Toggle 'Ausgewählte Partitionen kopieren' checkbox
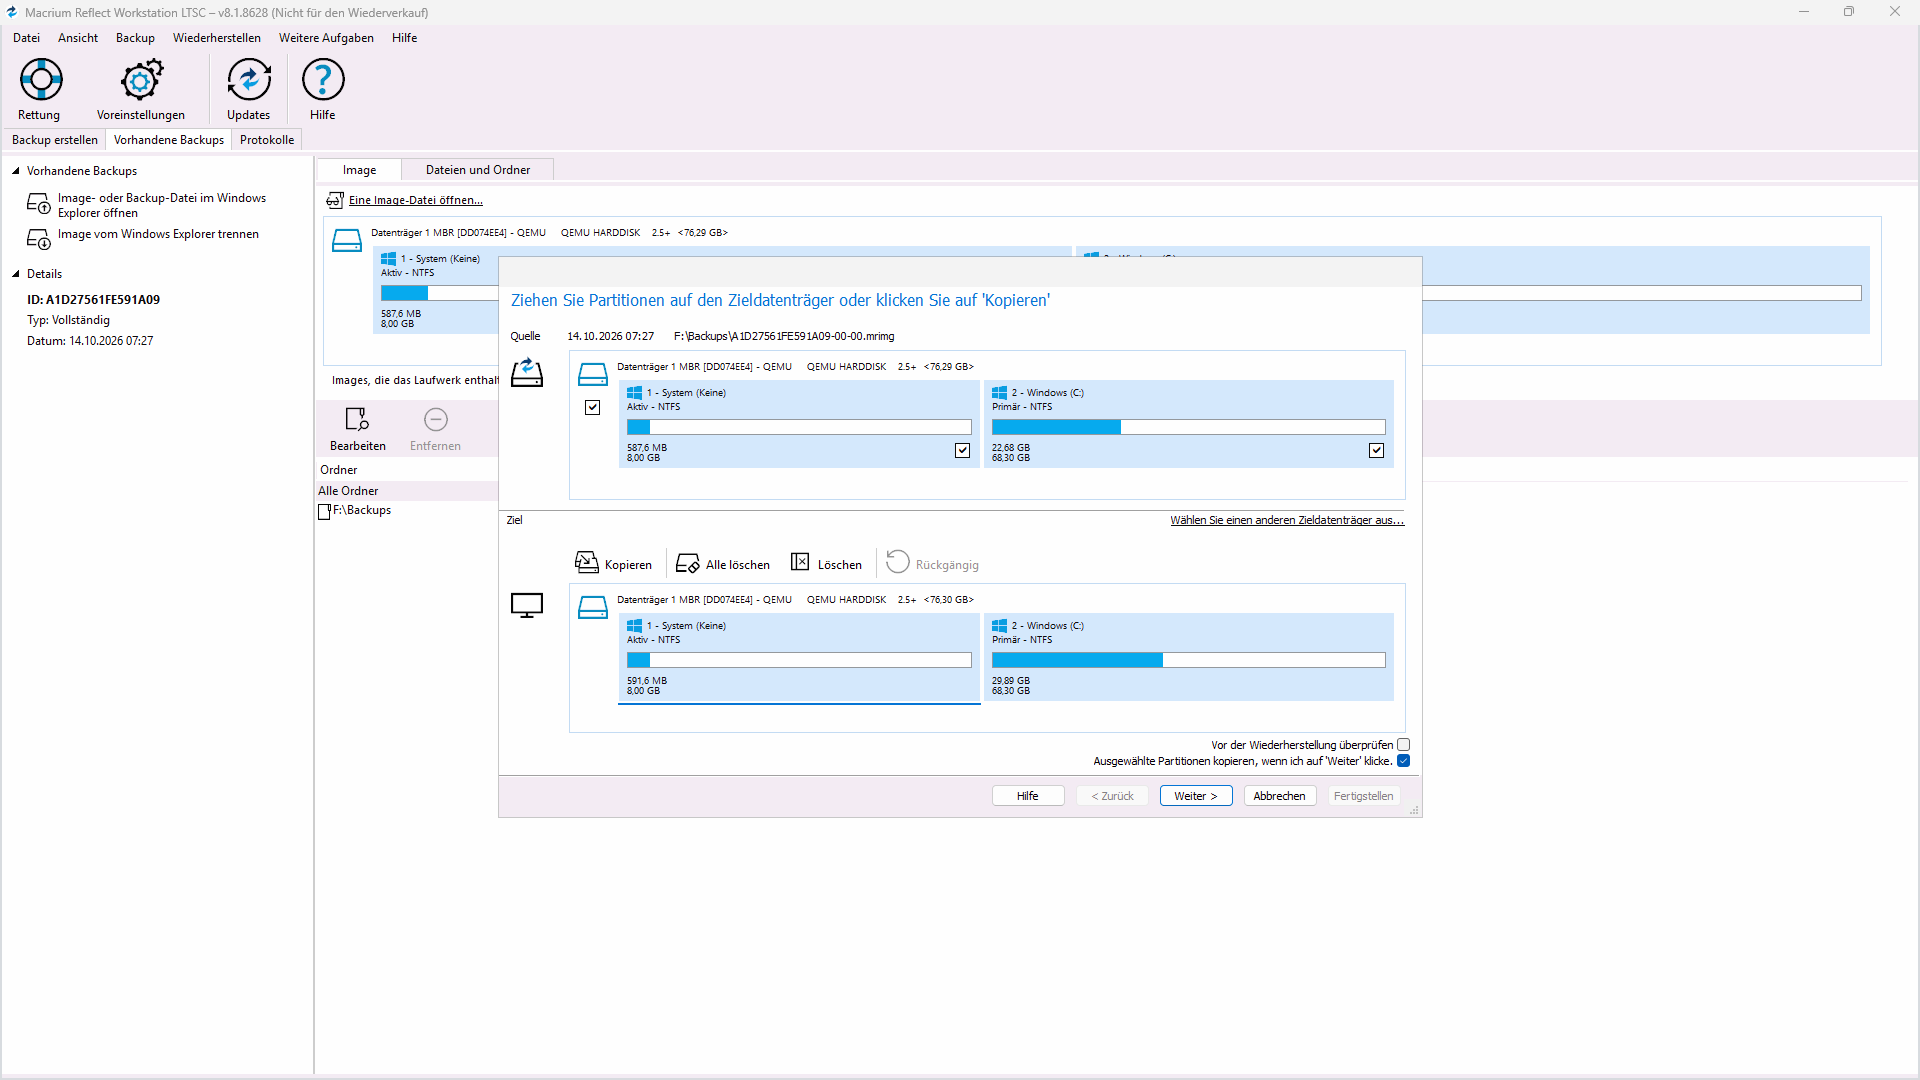Viewport: 1920px width, 1080px height. point(1404,761)
